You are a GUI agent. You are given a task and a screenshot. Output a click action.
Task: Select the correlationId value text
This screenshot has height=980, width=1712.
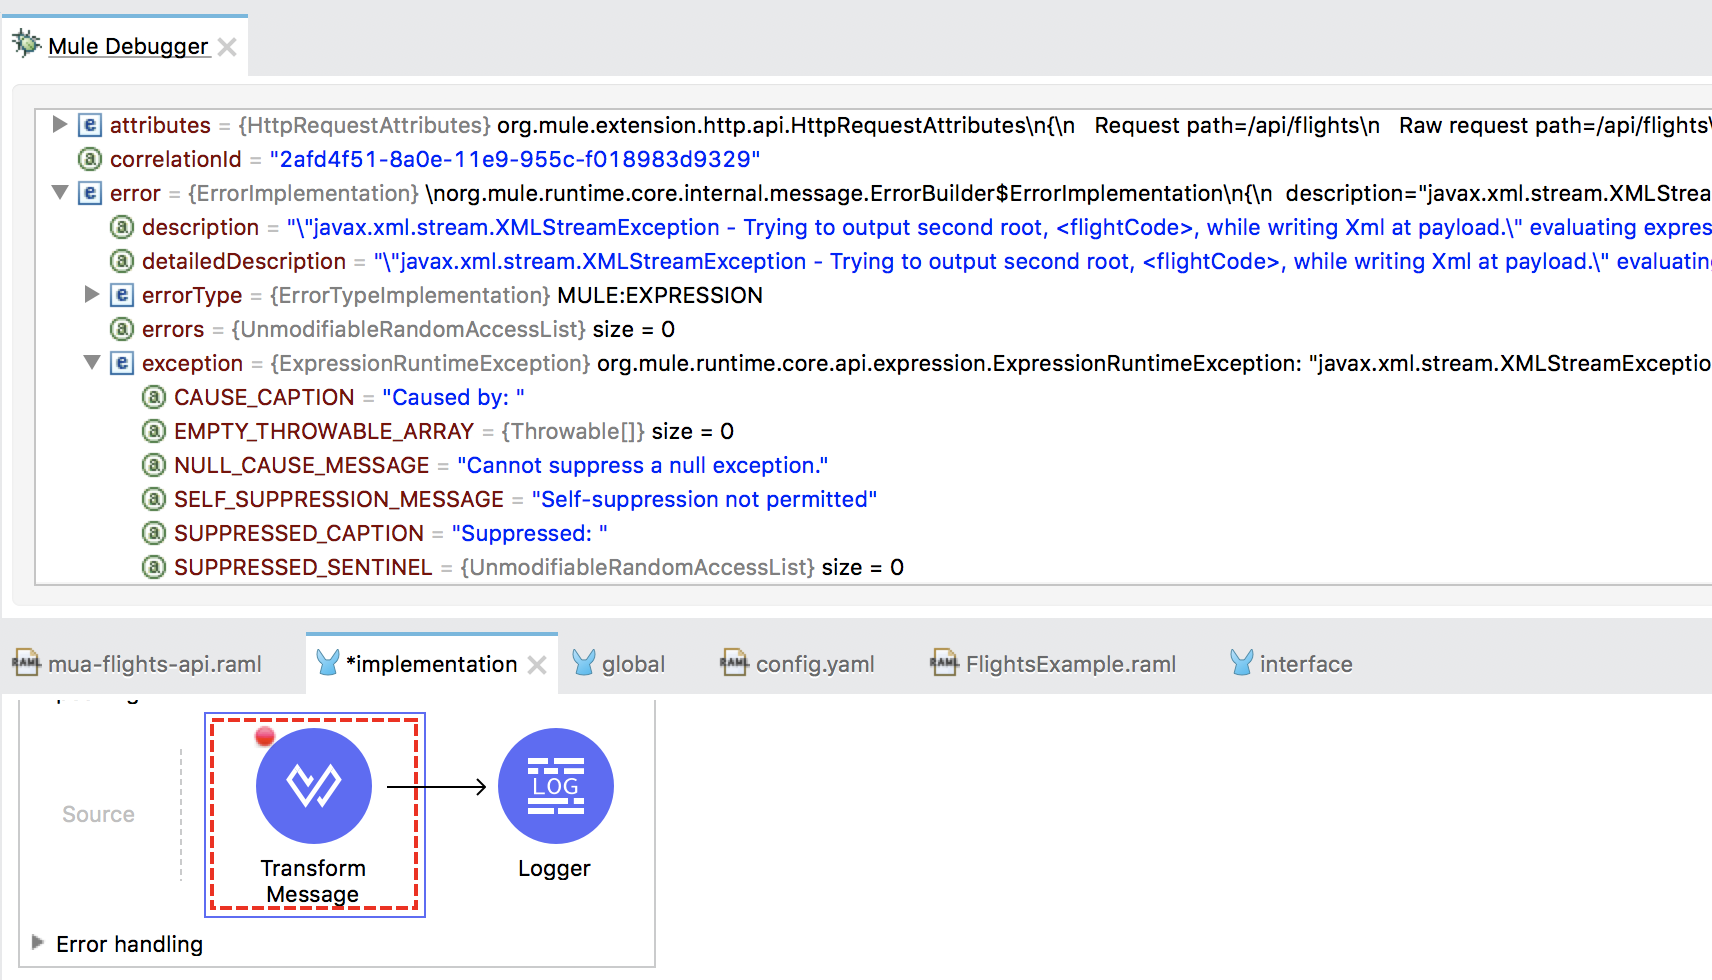point(515,159)
